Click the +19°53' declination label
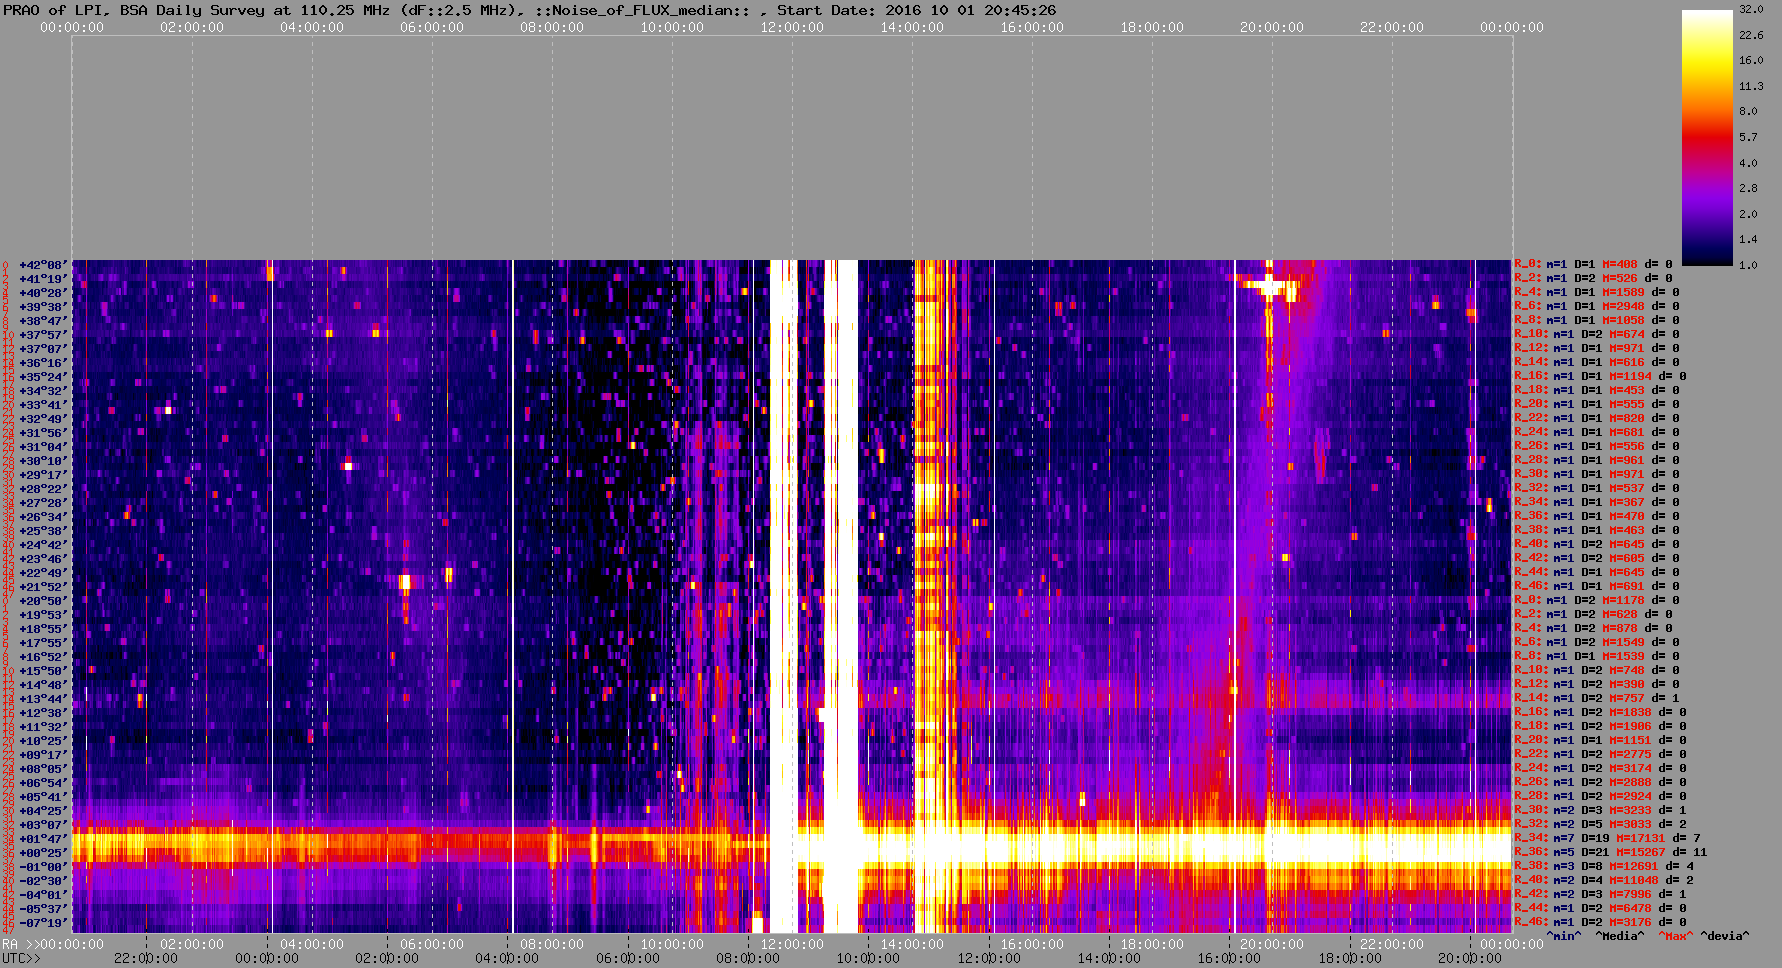 tap(43, 615)
